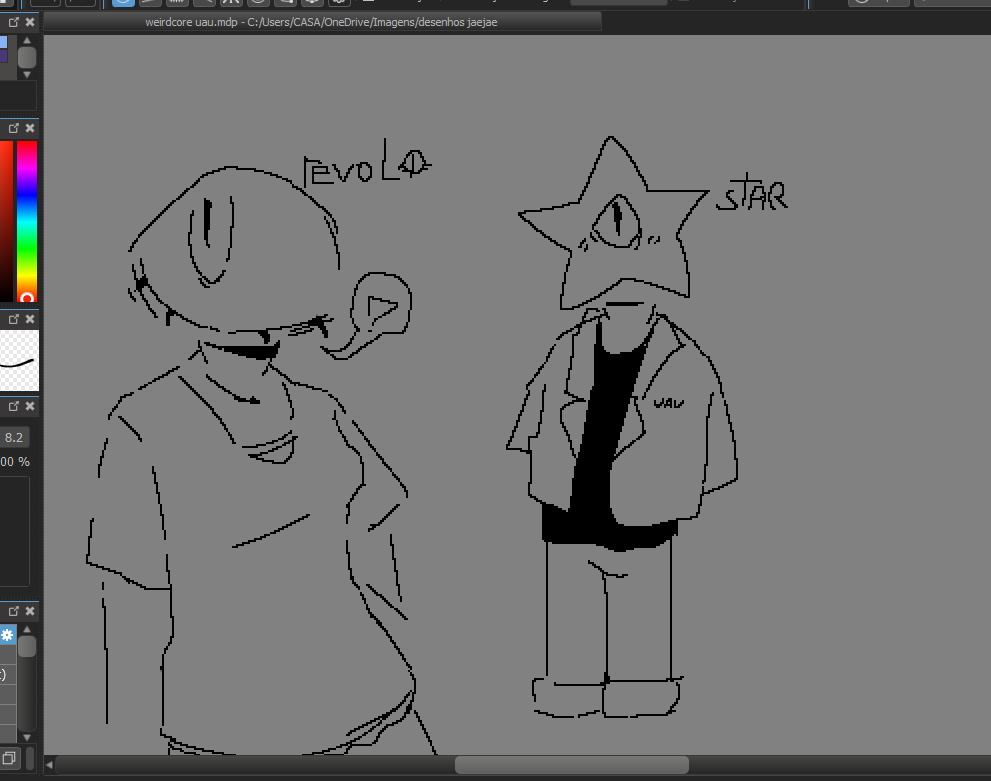
Task: Click the brush size value 8.2
Action: coord(15,437)
